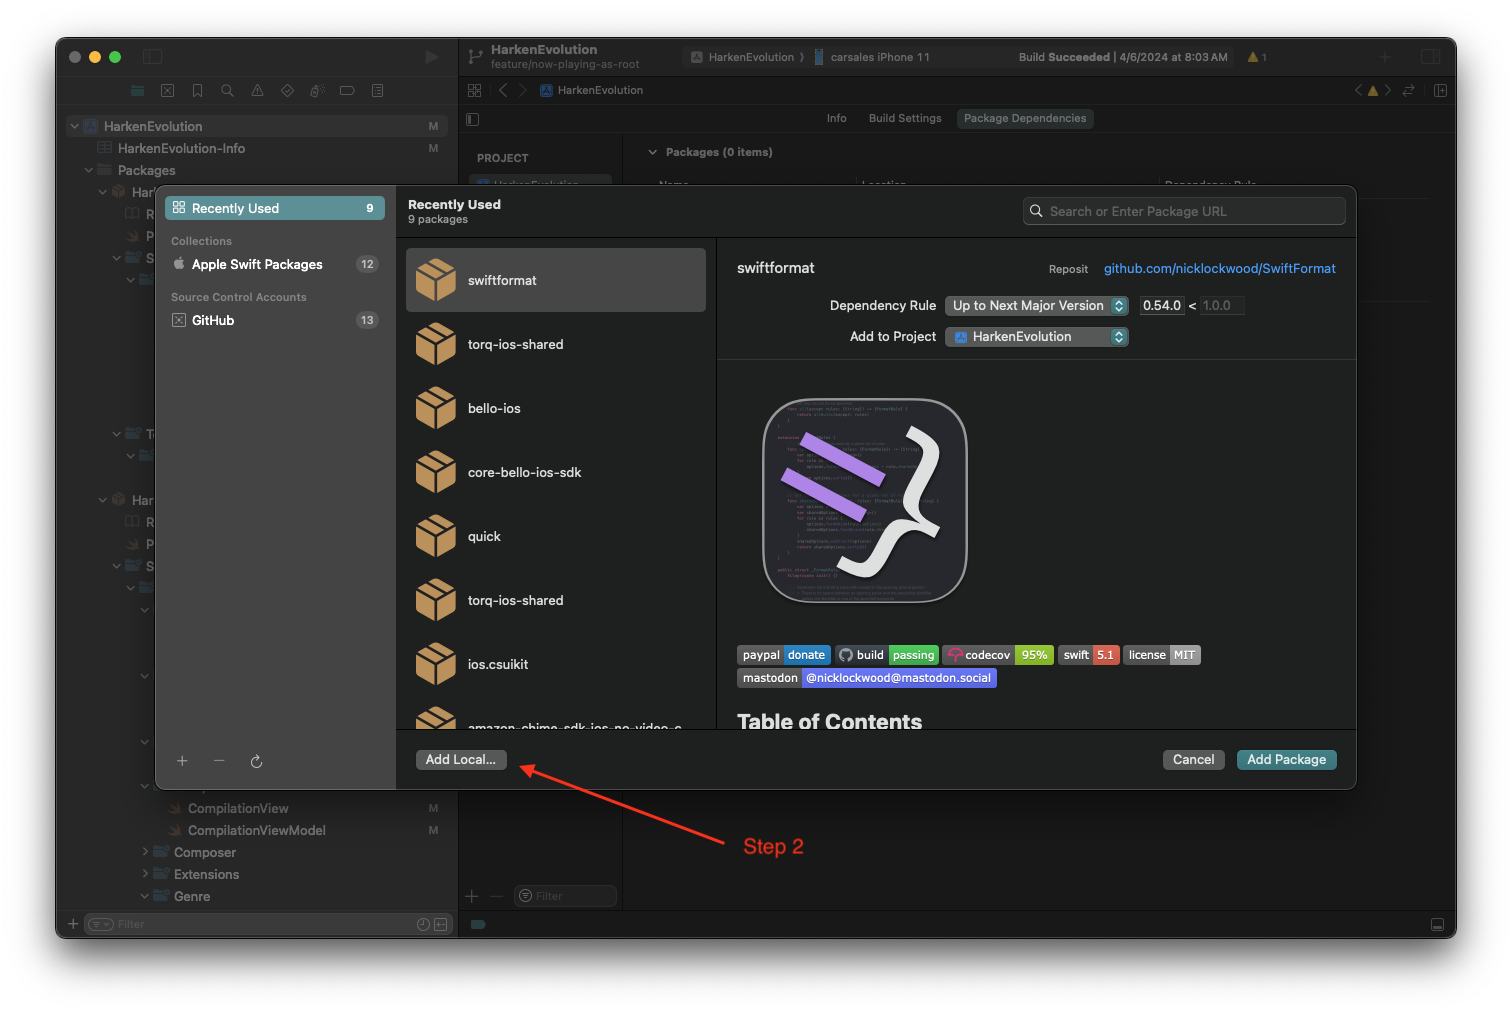Click the Run play button in toolbar

(x=431, y=57)
